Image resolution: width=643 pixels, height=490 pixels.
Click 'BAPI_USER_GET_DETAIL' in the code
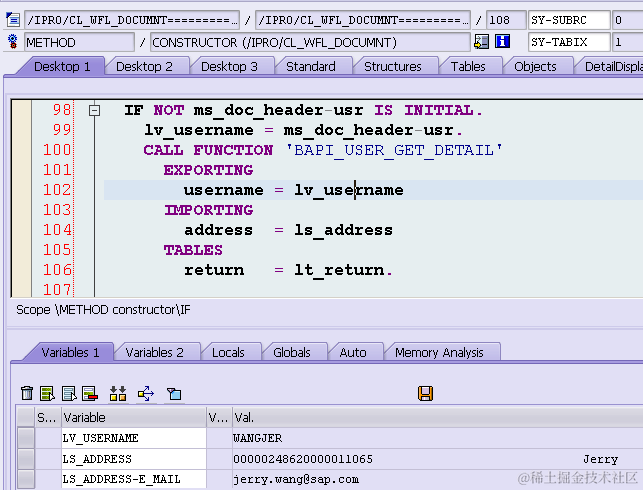point(394,150)
